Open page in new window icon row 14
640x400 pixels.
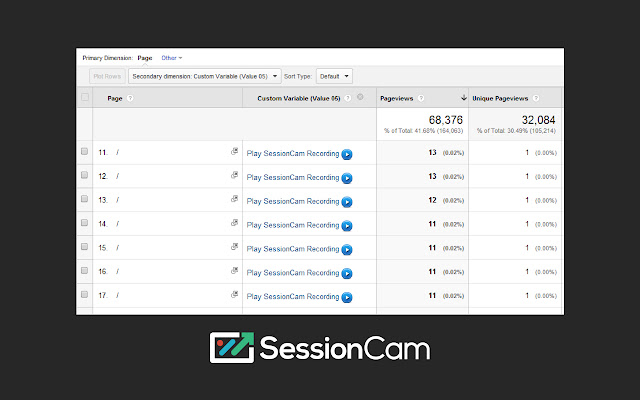234,222
